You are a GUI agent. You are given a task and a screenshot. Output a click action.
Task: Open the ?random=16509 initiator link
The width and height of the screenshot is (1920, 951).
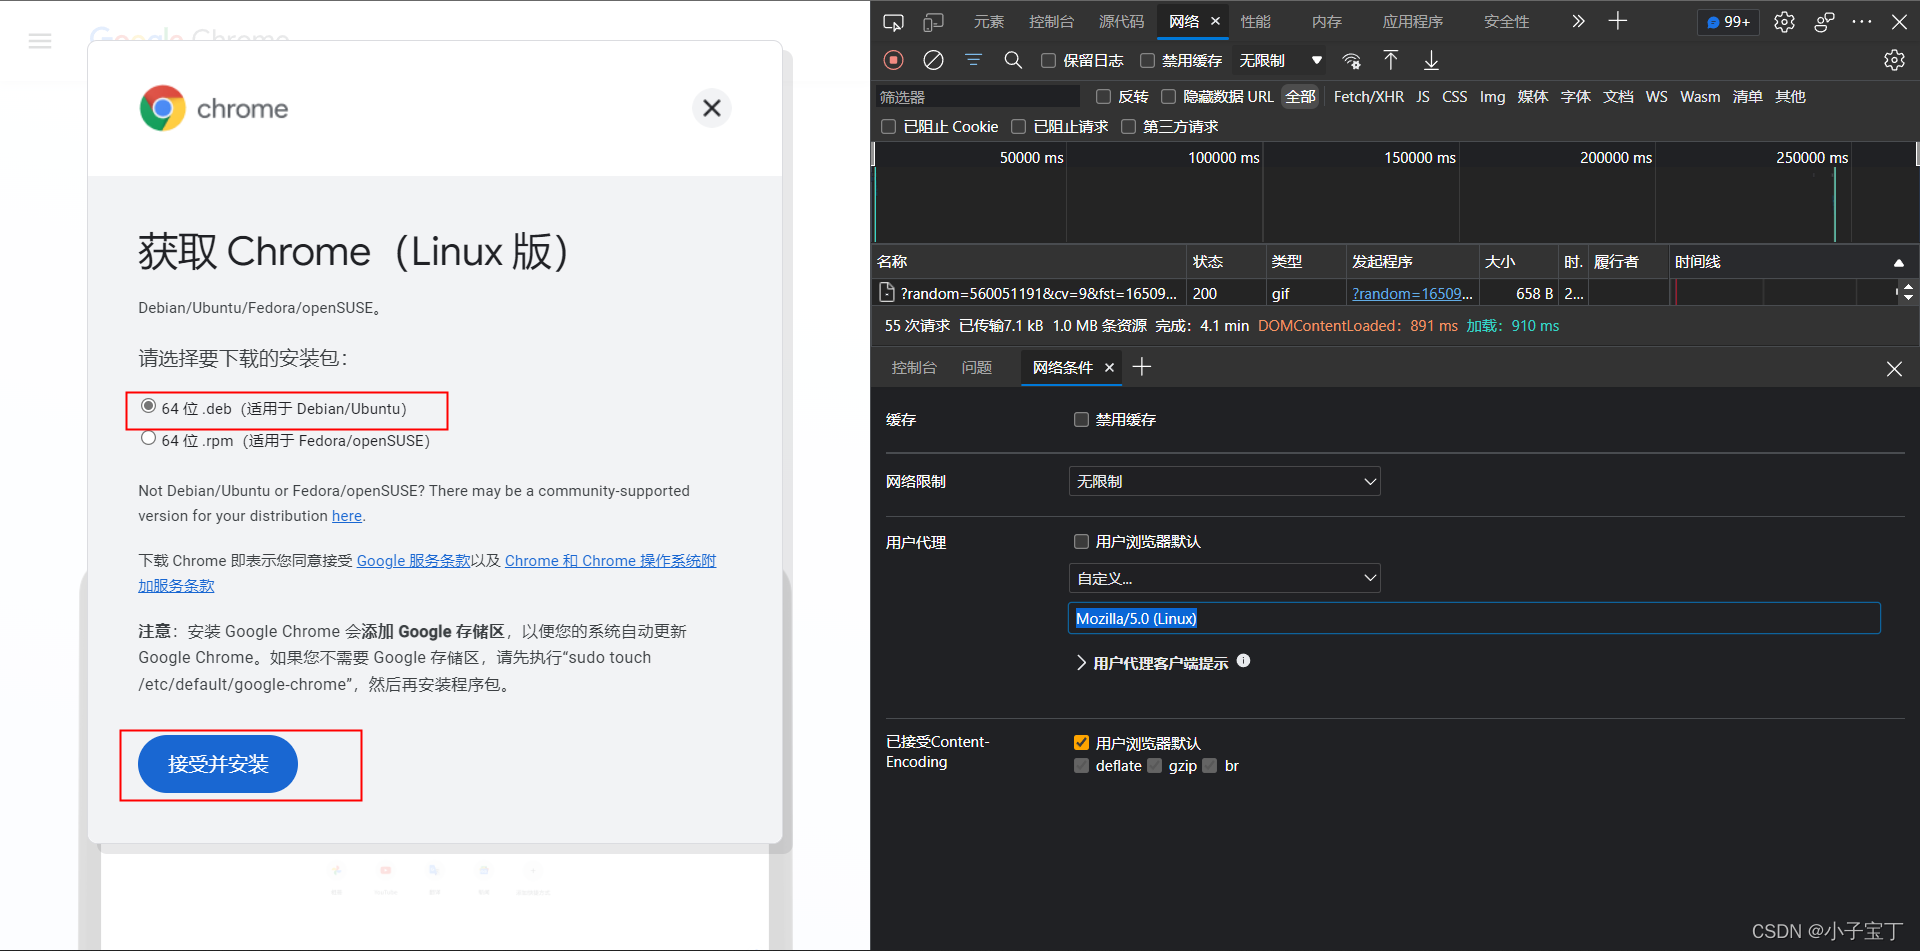coord(1412,293)
